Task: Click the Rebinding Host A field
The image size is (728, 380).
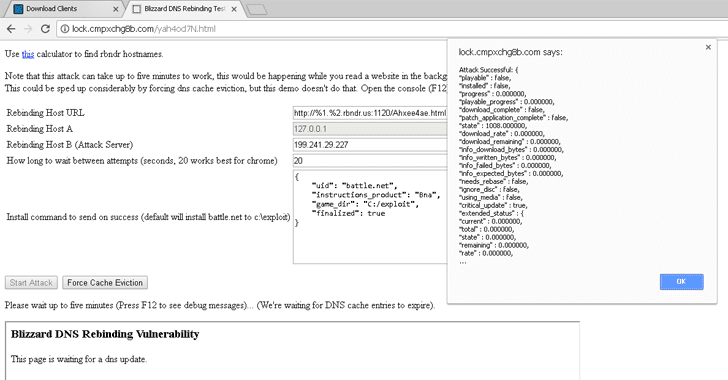Action: (370, 129)
